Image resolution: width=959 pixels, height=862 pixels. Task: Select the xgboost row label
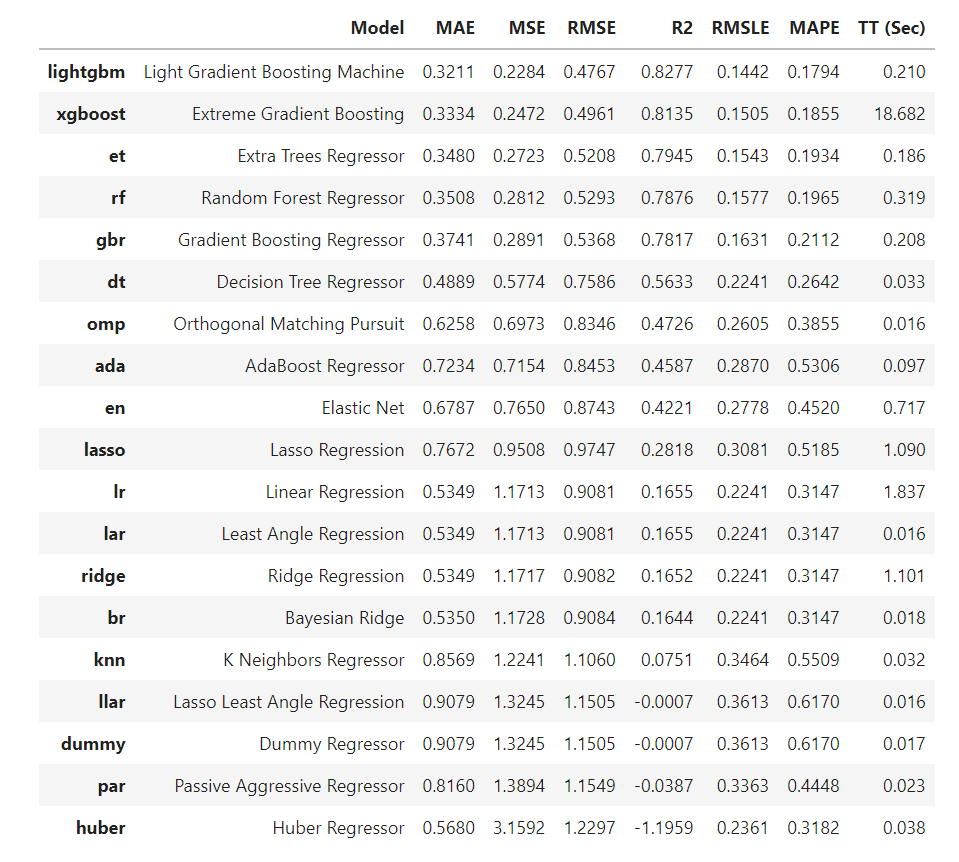[x=91, y=114]
